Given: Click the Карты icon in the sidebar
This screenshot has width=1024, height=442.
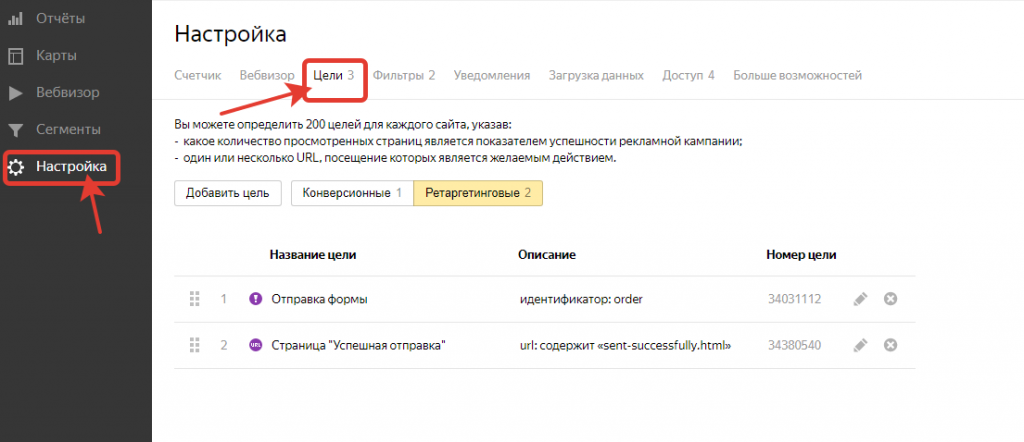Looking at the screenshot, I should click(x=16, y=56).
